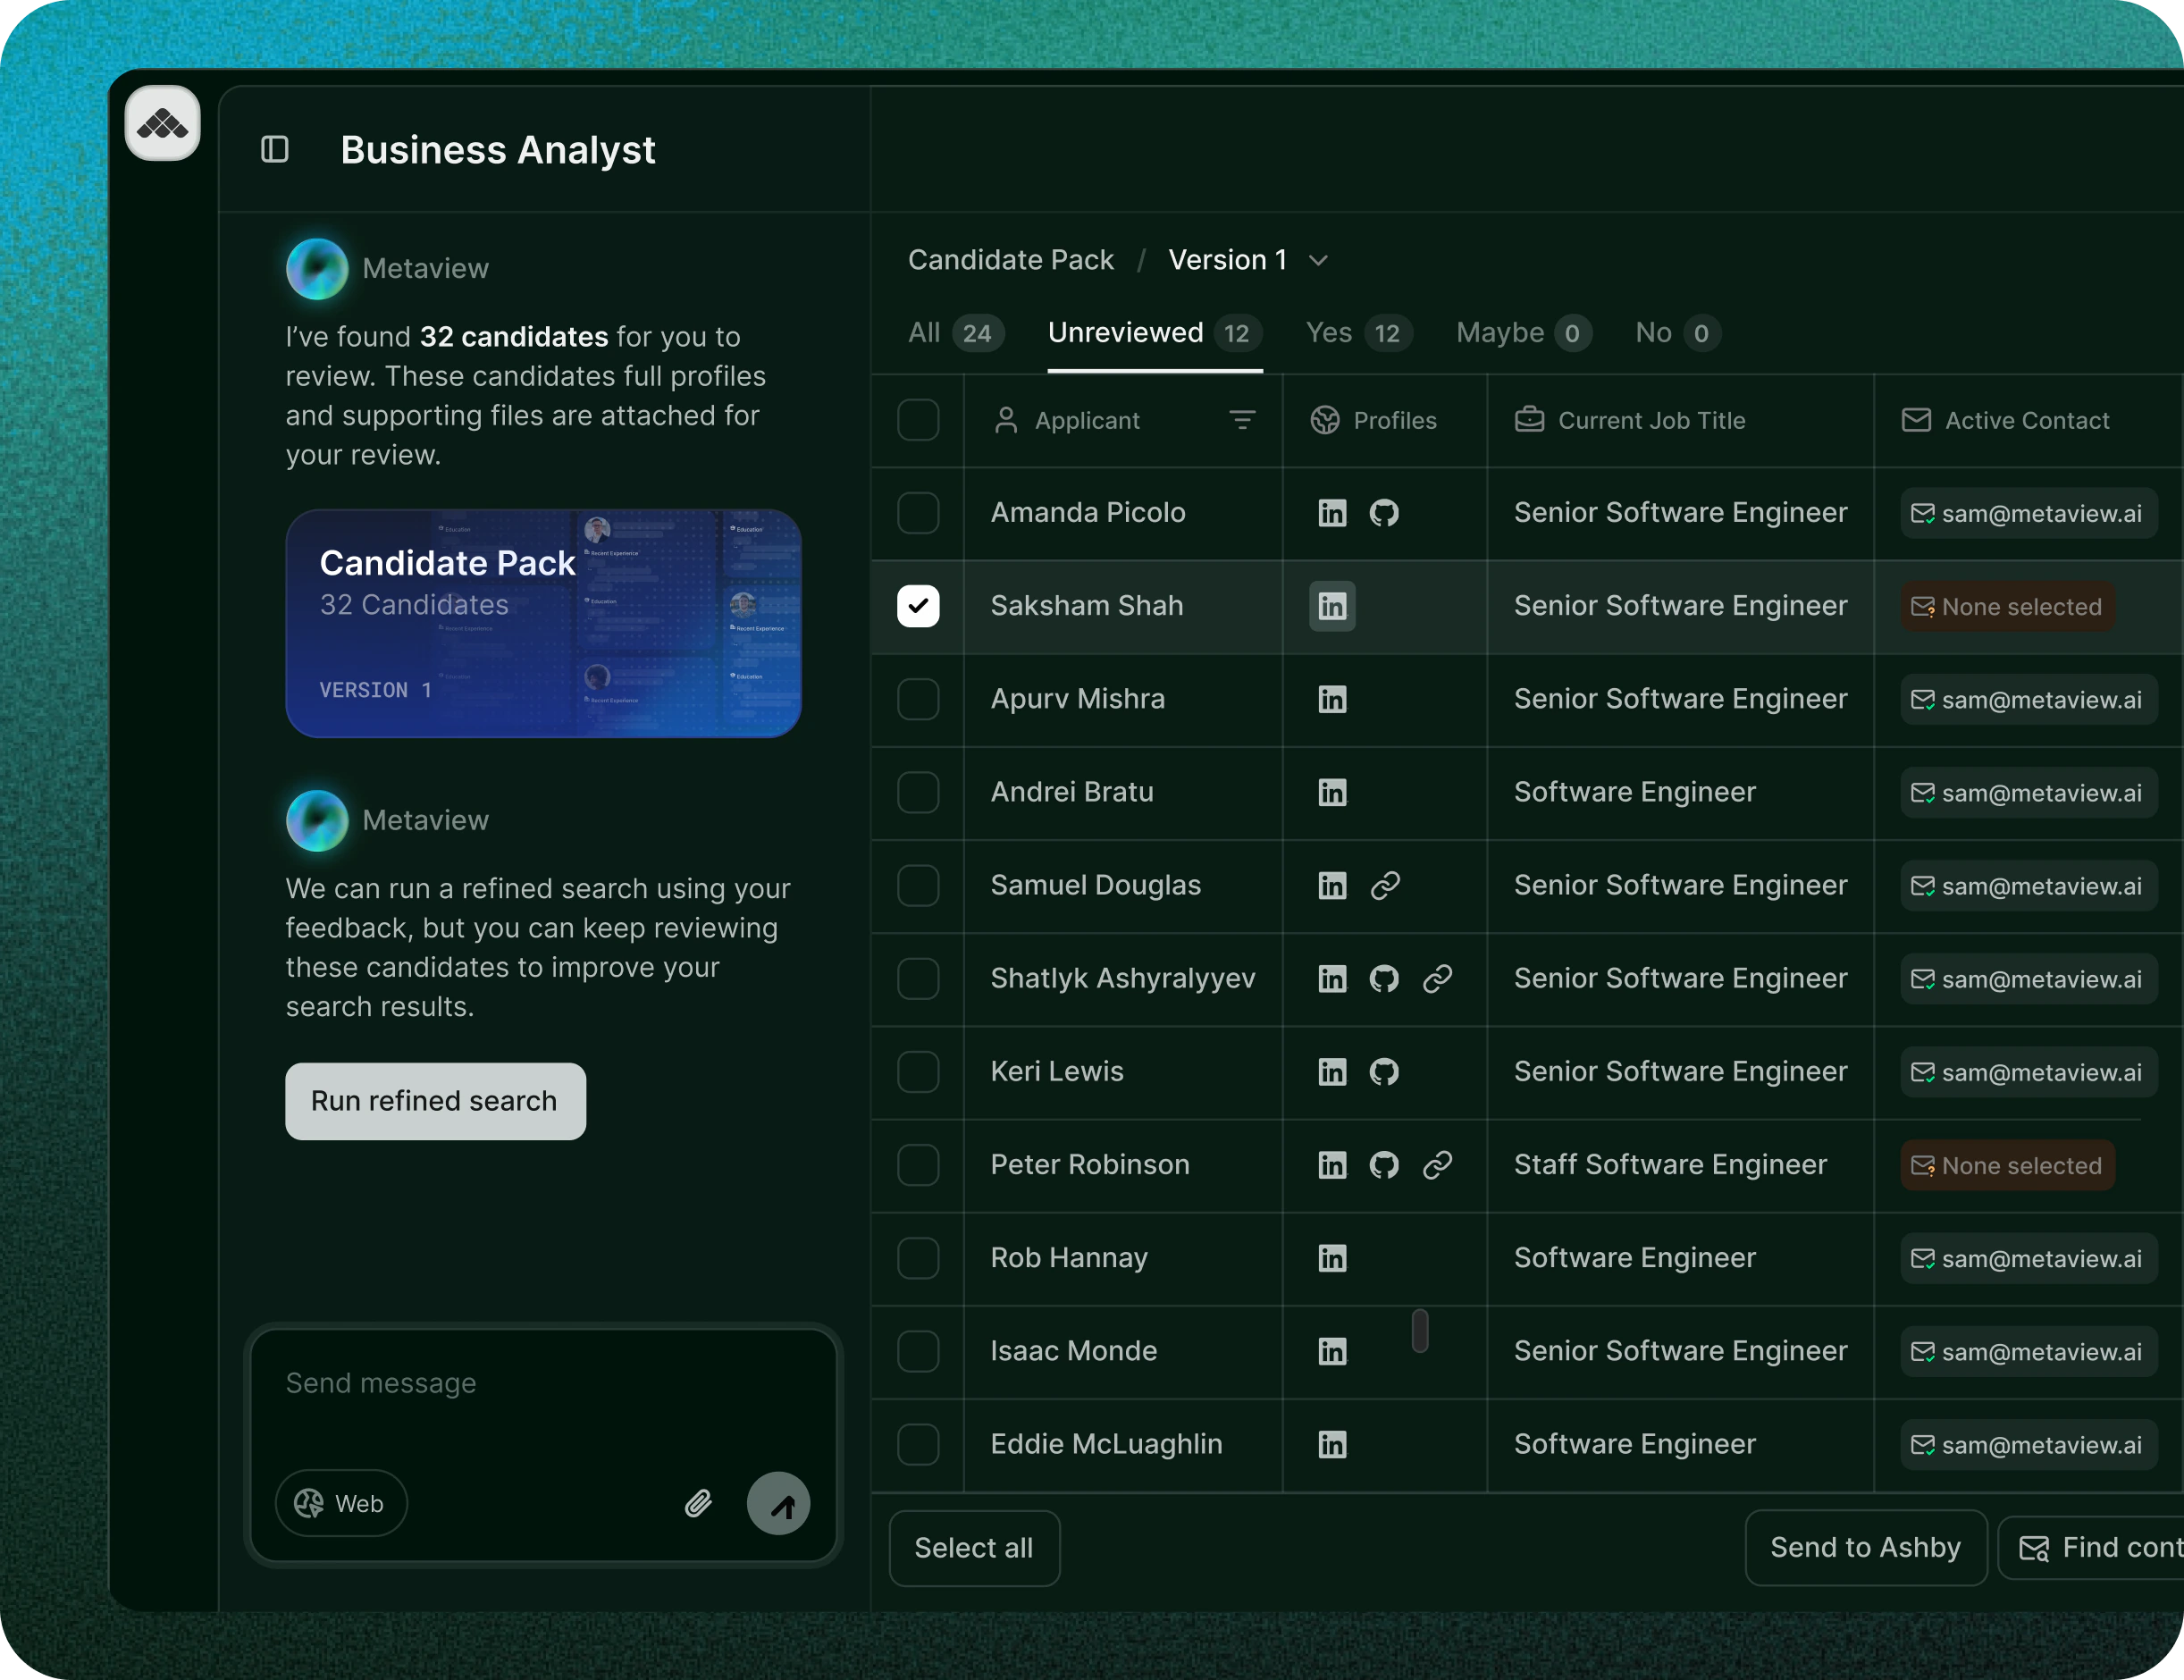The image size is (2184, 1680).
Task: Click the Metaview logo icon
Action: click(x=162, y=123)
